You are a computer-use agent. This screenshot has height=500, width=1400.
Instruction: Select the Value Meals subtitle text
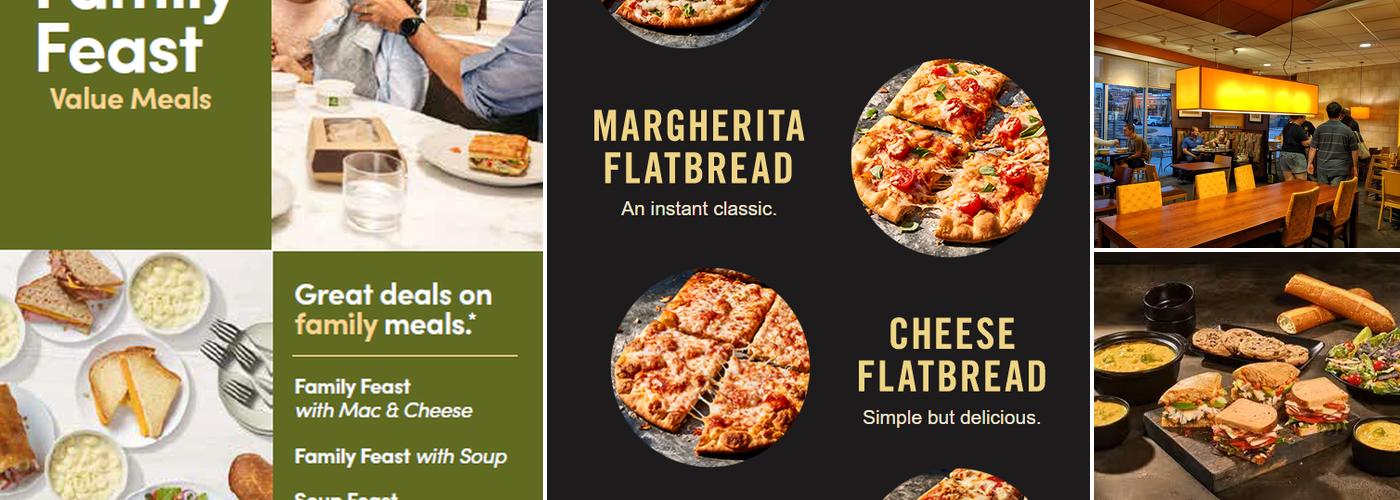130,99
